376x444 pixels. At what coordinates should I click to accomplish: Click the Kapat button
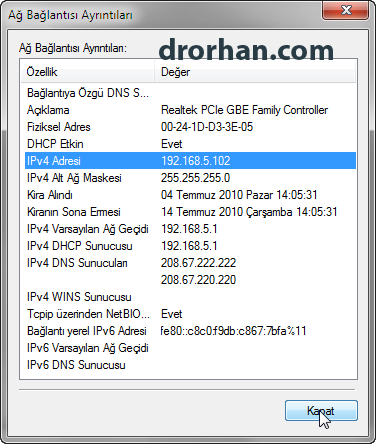click(321, 411)
